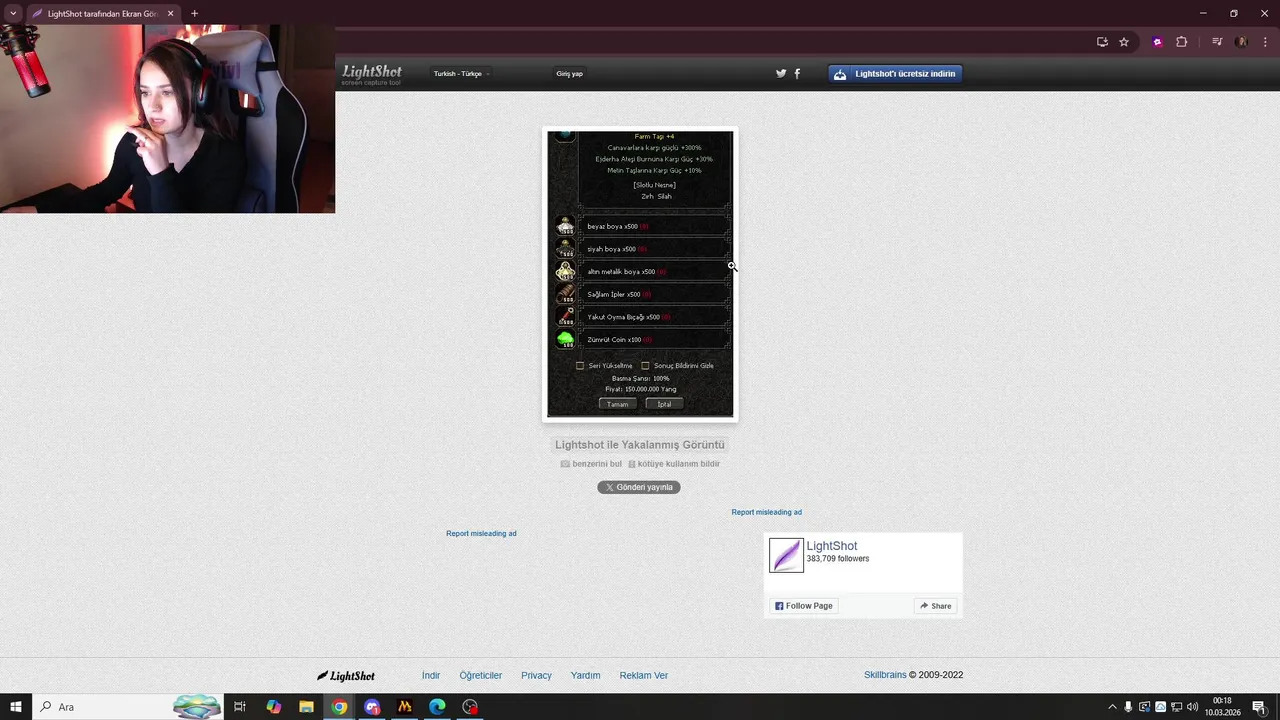The width and height of the screenshot is (1280, 720).
Task: Open the recording app taskbar icon
Action: [x=470, y=707]
